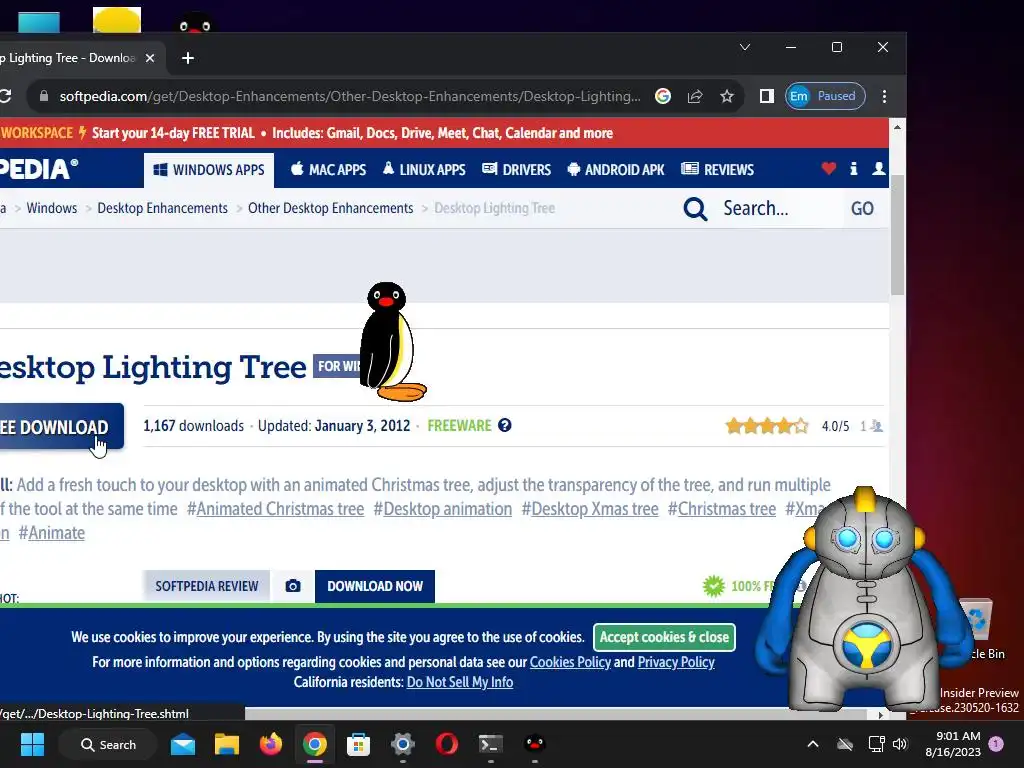
Task: Open the Cookies Policy link
Action: click(570, 662)
